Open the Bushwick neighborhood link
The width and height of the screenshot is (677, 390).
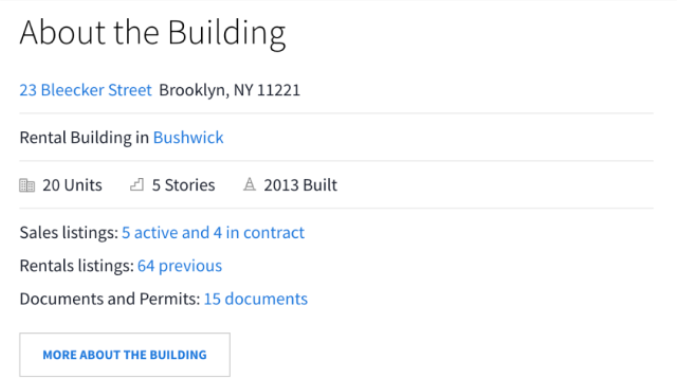188,138
